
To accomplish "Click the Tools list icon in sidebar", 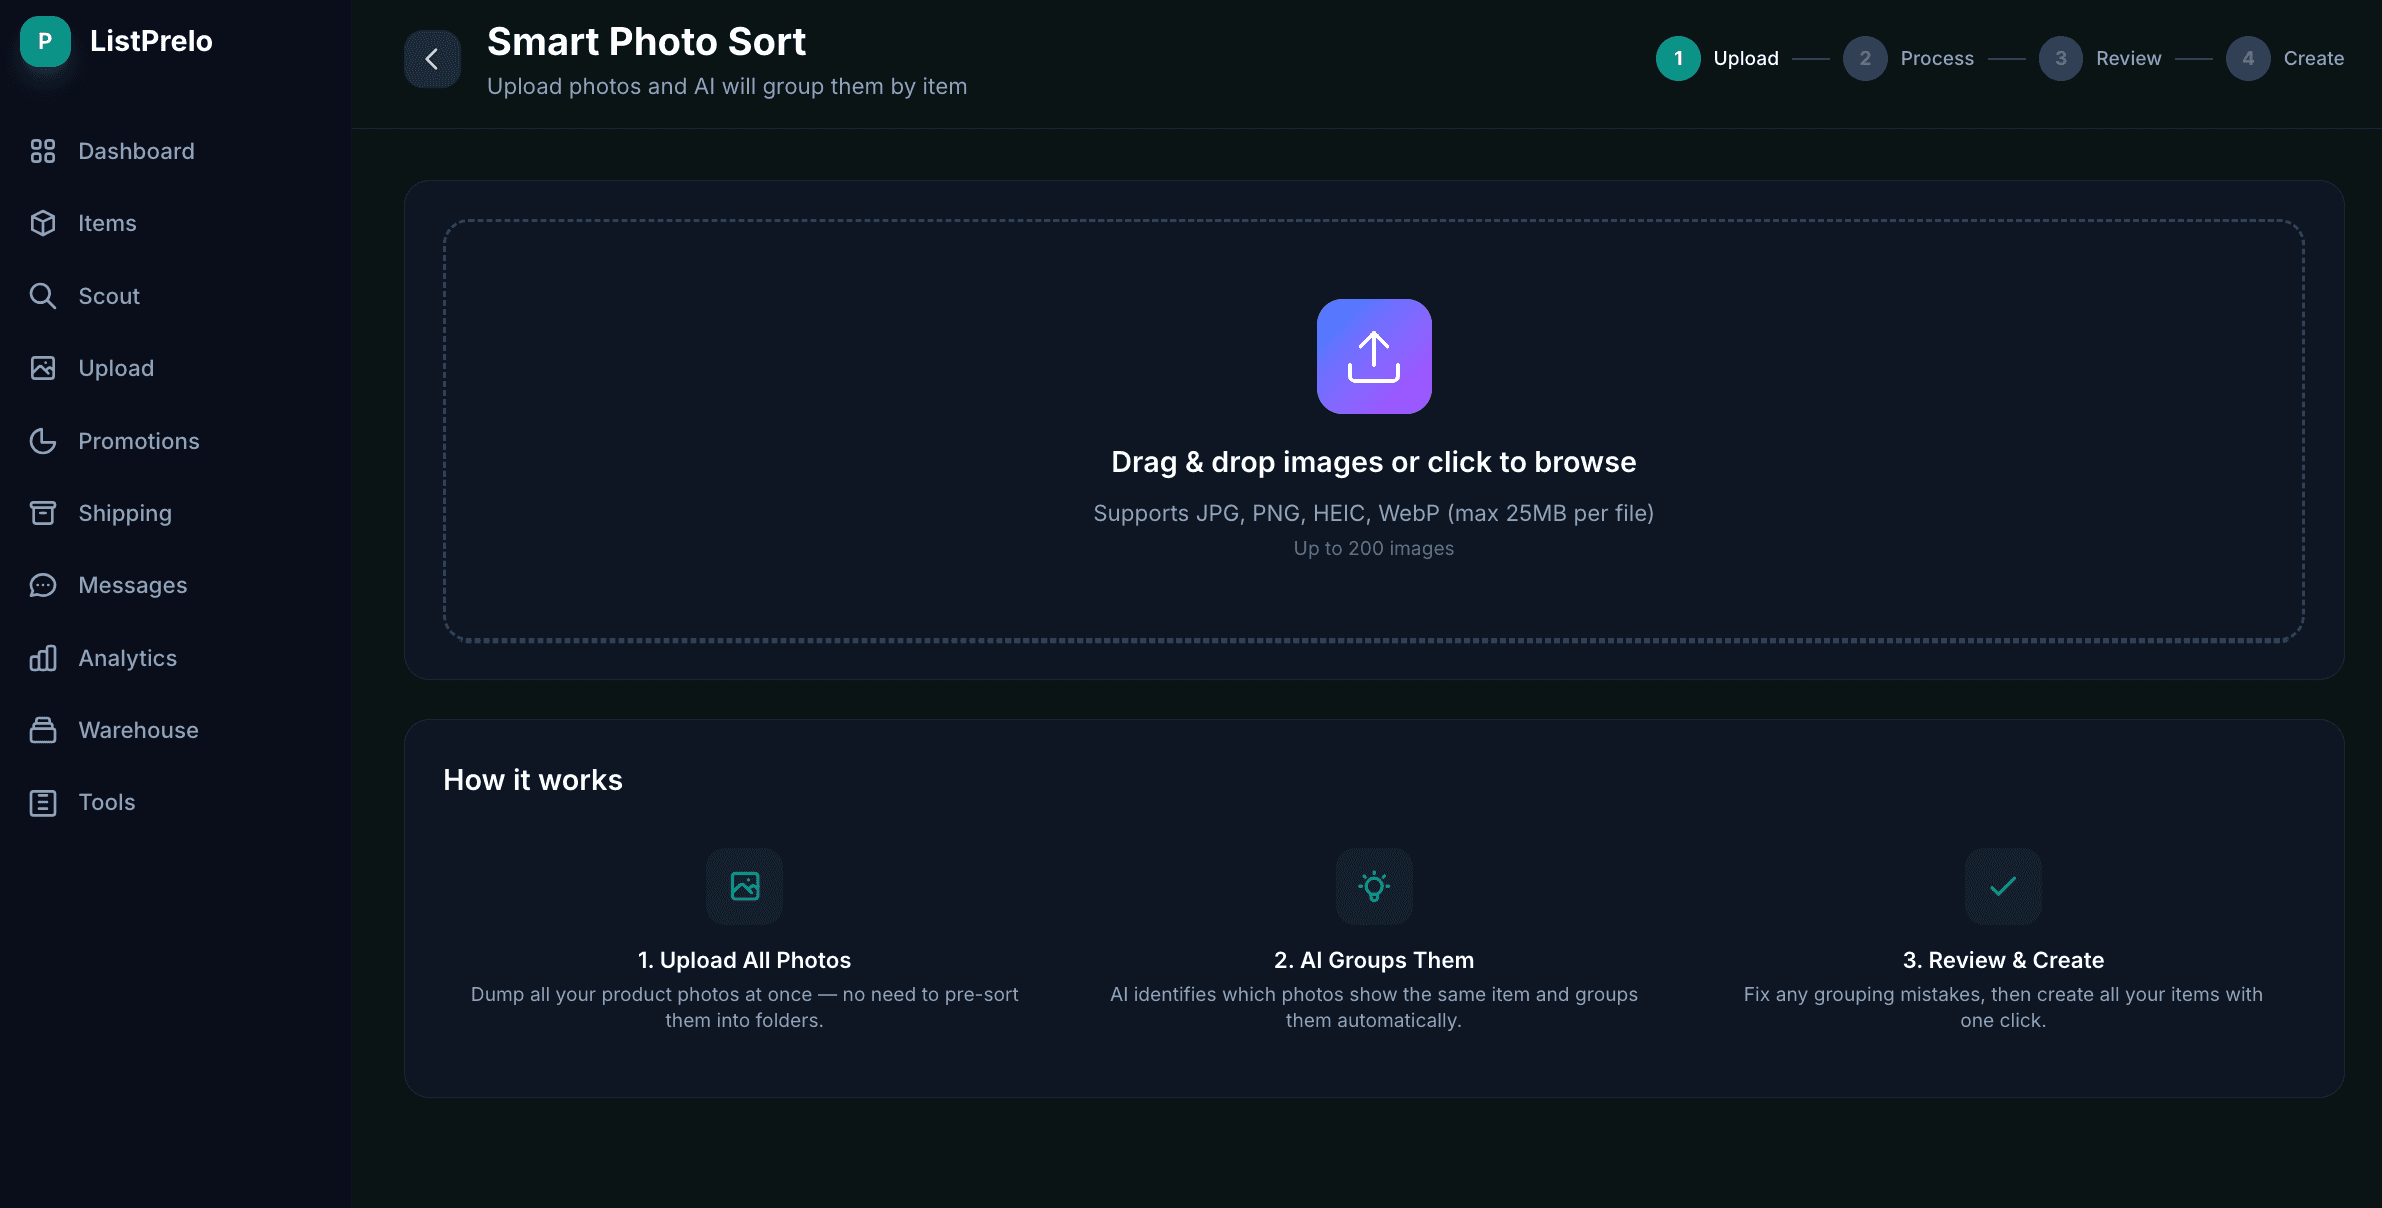I will (43, 802).
